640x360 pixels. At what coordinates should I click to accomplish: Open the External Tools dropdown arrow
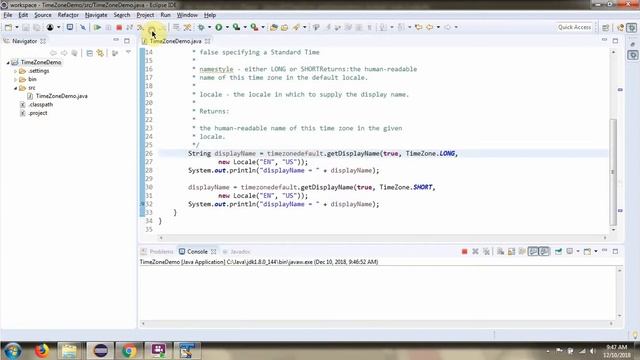pos(263,27)
